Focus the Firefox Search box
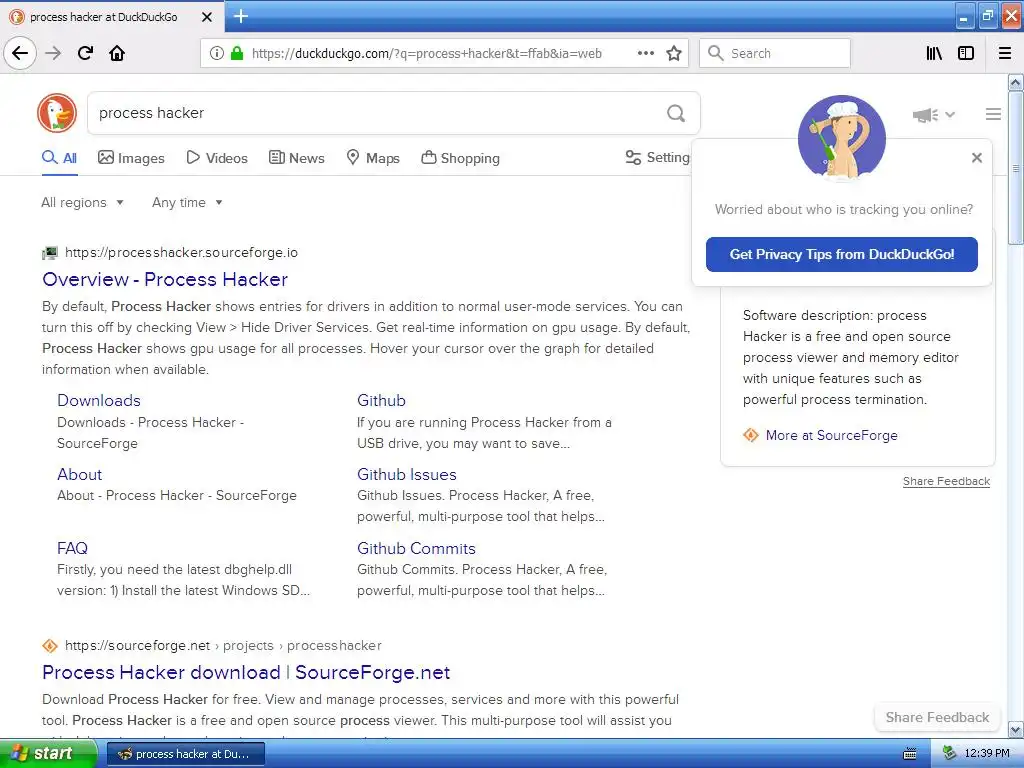Screen dimensions: 1024x768 (x=775, y=53)
